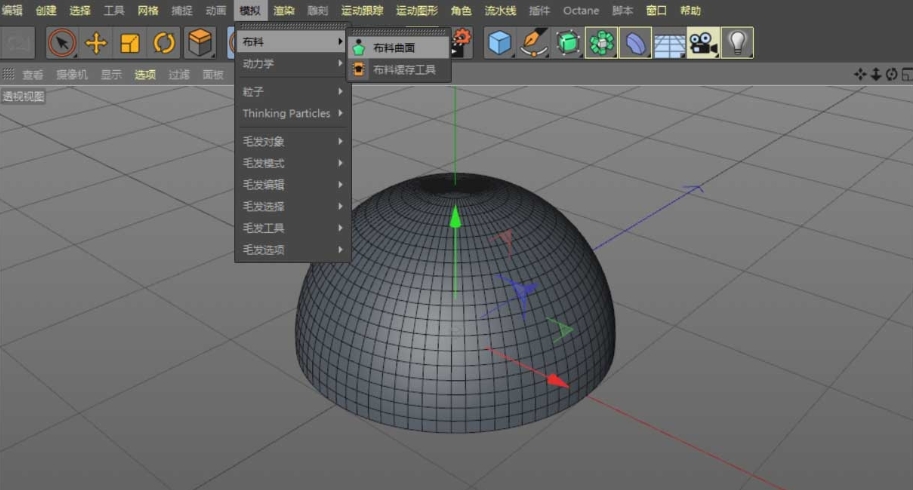
Task: Select the spline pen tool
Action: (x=534, y=43)
